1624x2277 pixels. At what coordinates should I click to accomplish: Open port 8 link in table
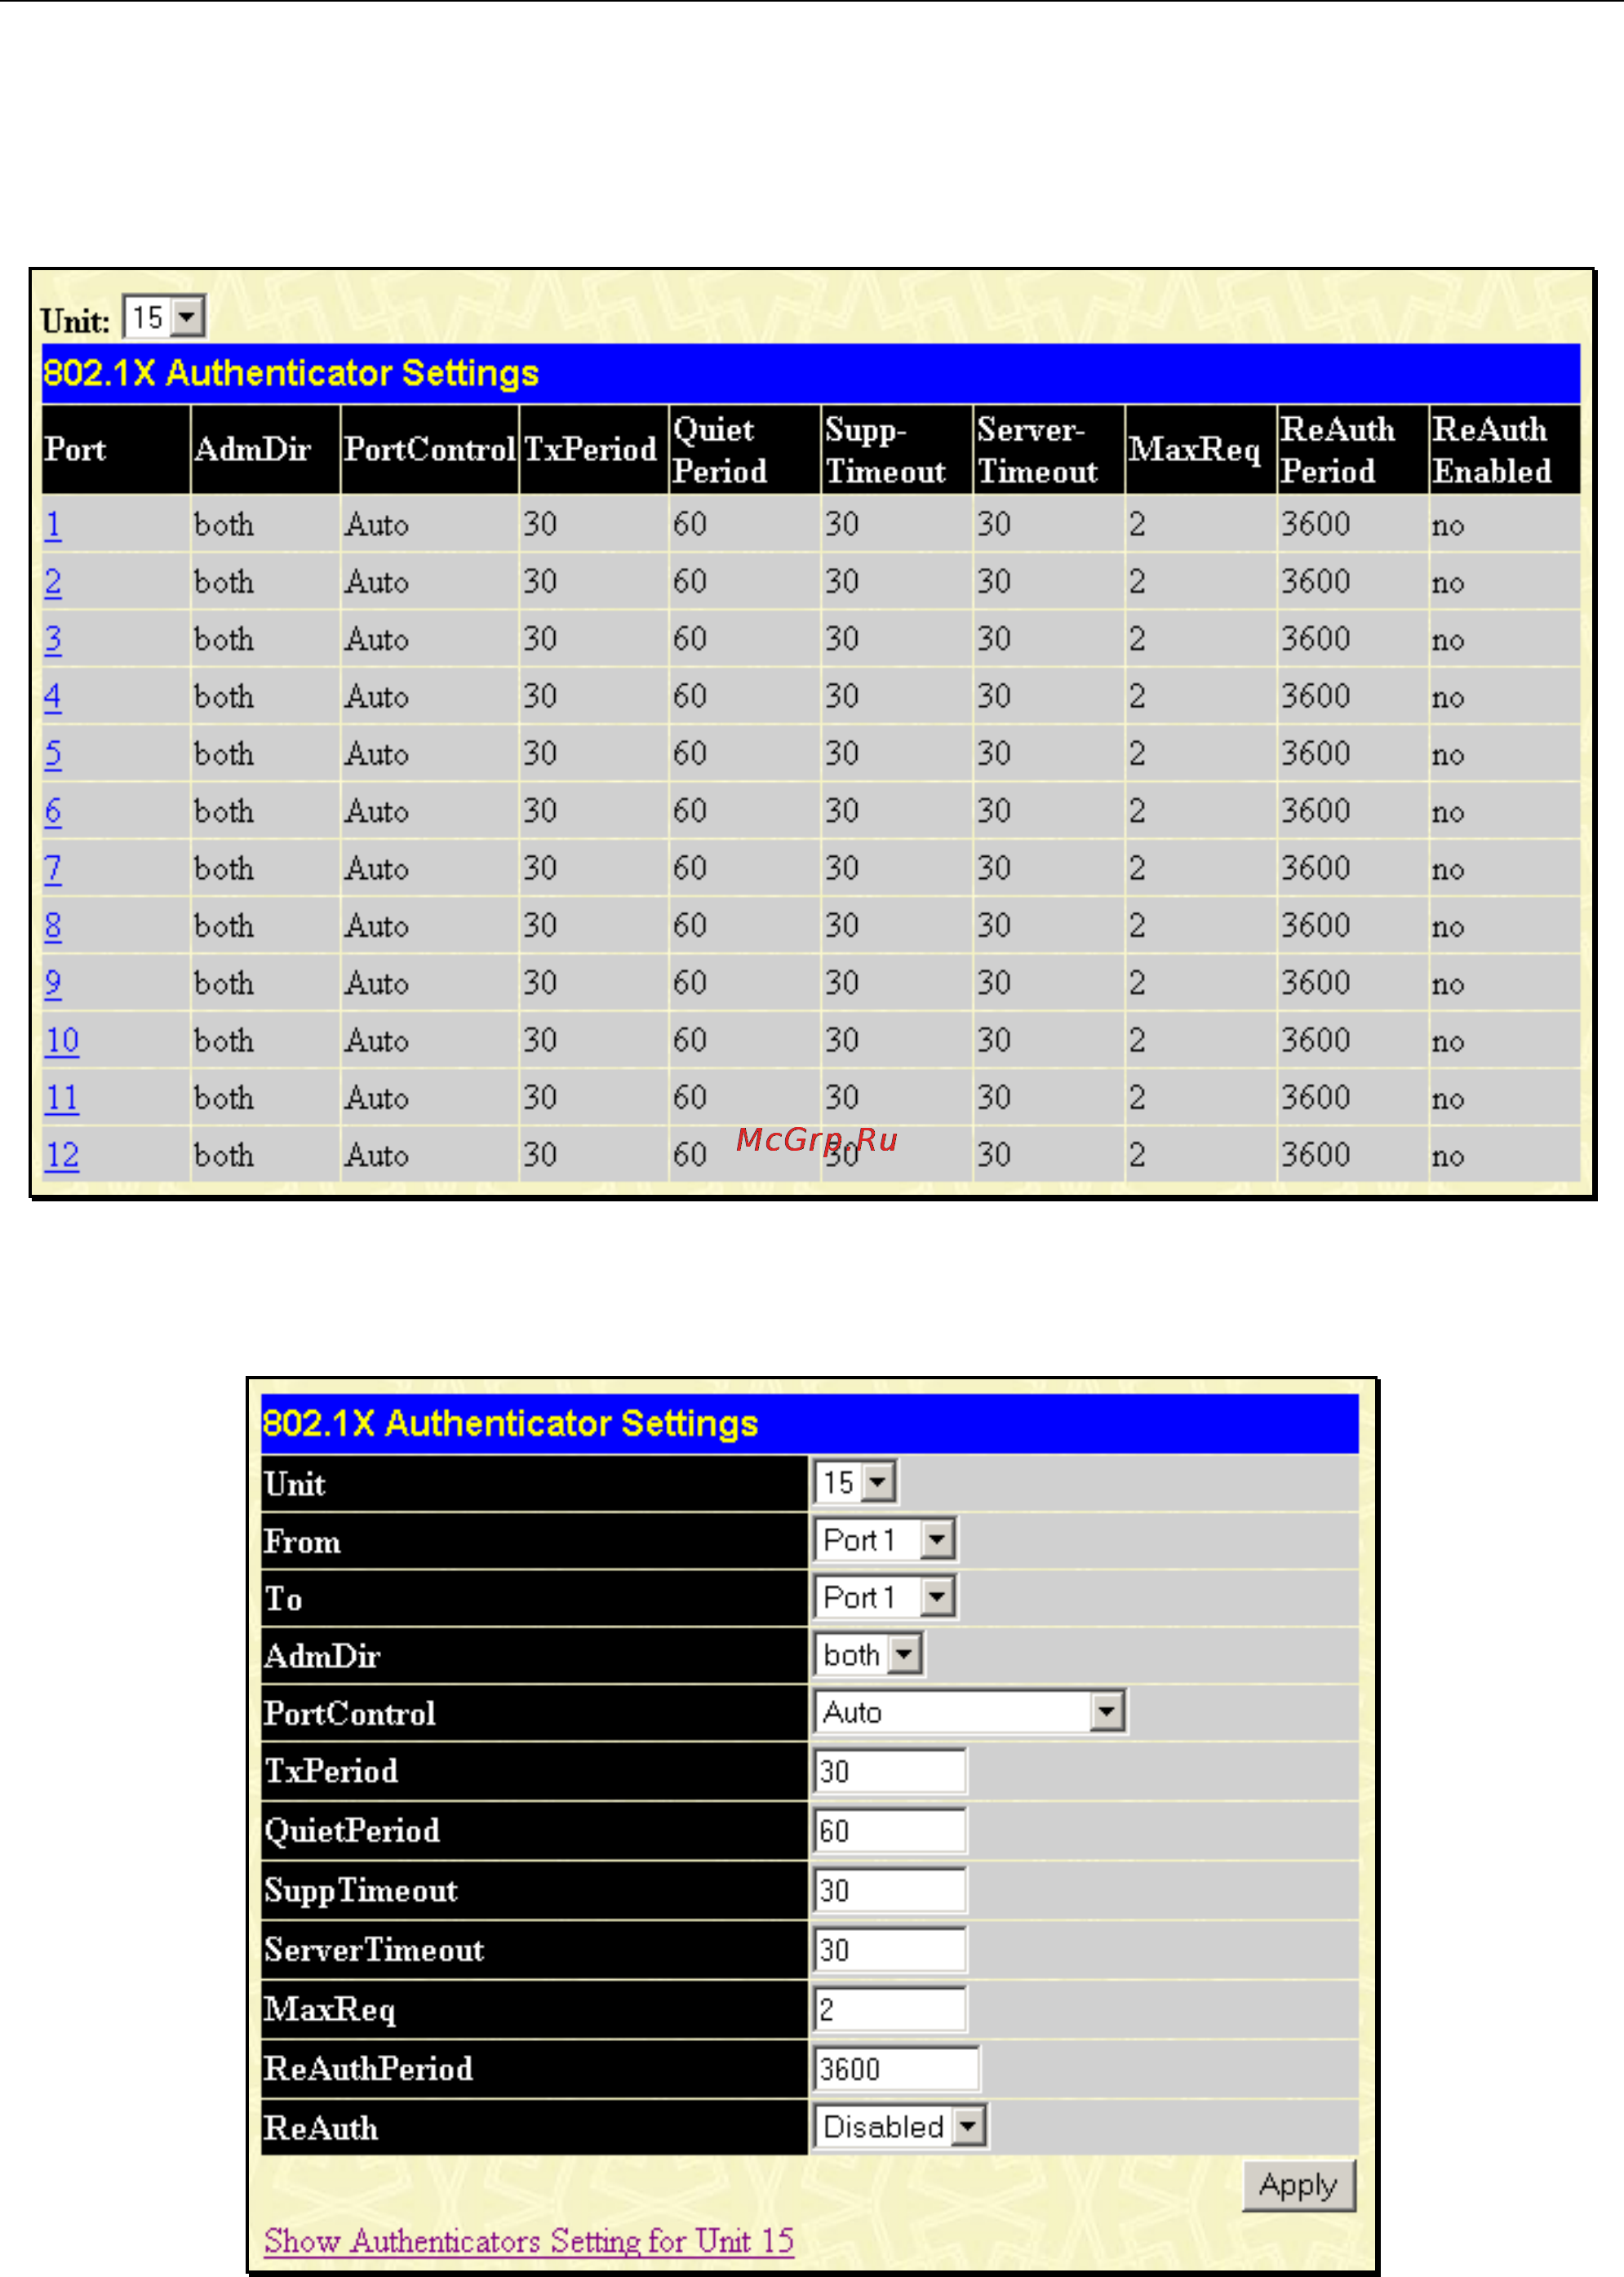point(53,926)
